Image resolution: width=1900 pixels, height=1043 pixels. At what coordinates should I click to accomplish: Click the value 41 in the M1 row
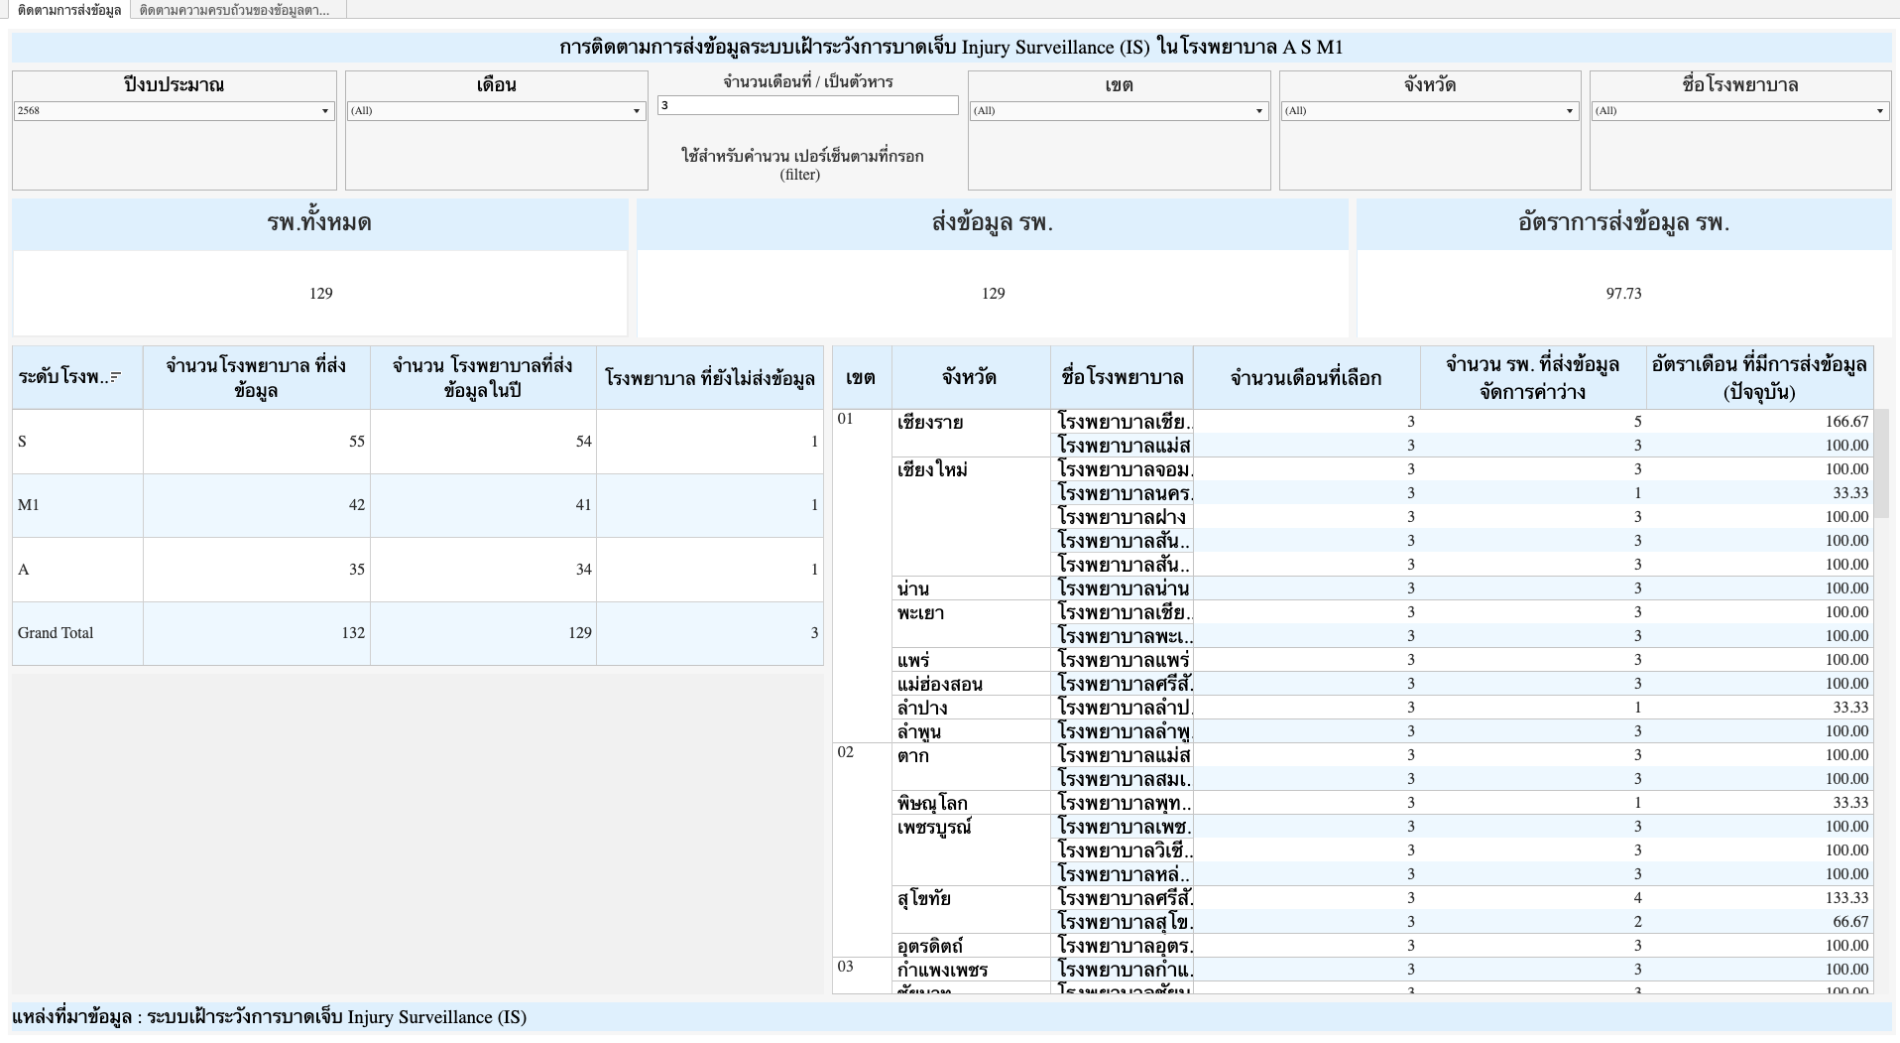(584, 505)
